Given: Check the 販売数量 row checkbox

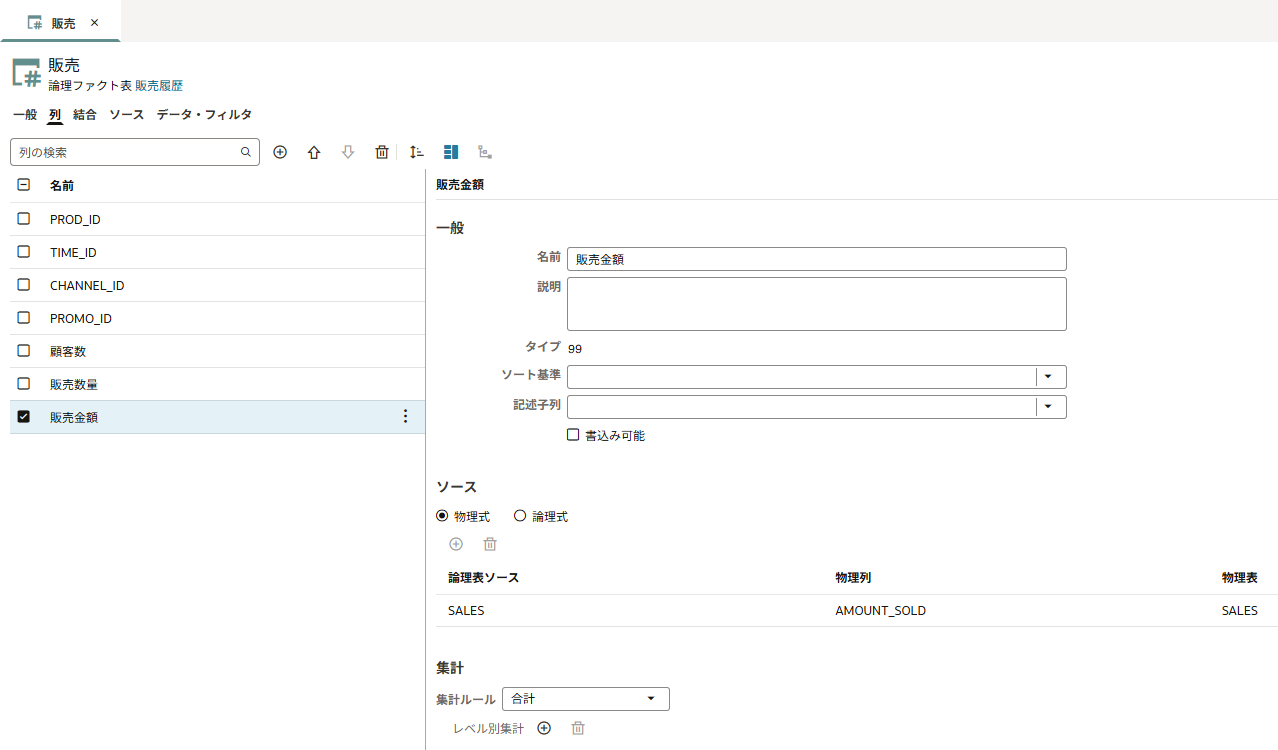Looking at the screenshot, I should pyautogui.click(x=24, y=383).
